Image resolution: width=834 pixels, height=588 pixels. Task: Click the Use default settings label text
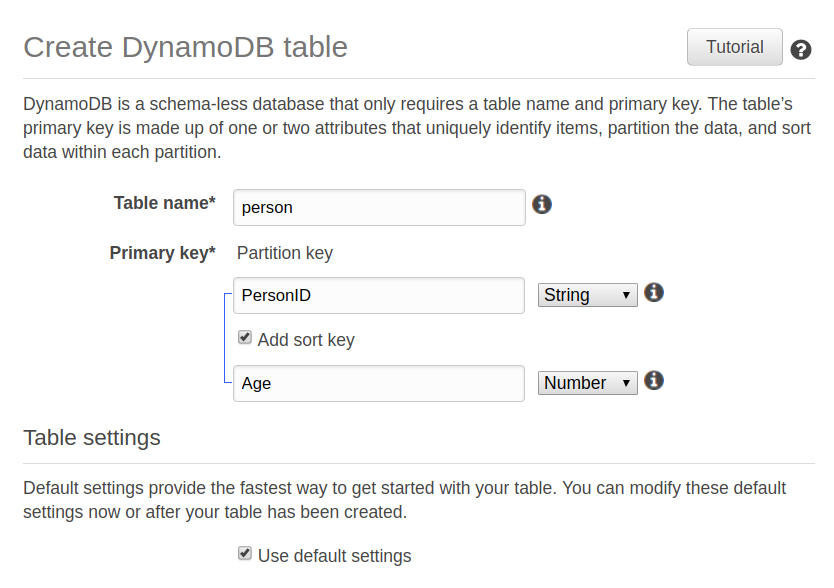point(334,556)
